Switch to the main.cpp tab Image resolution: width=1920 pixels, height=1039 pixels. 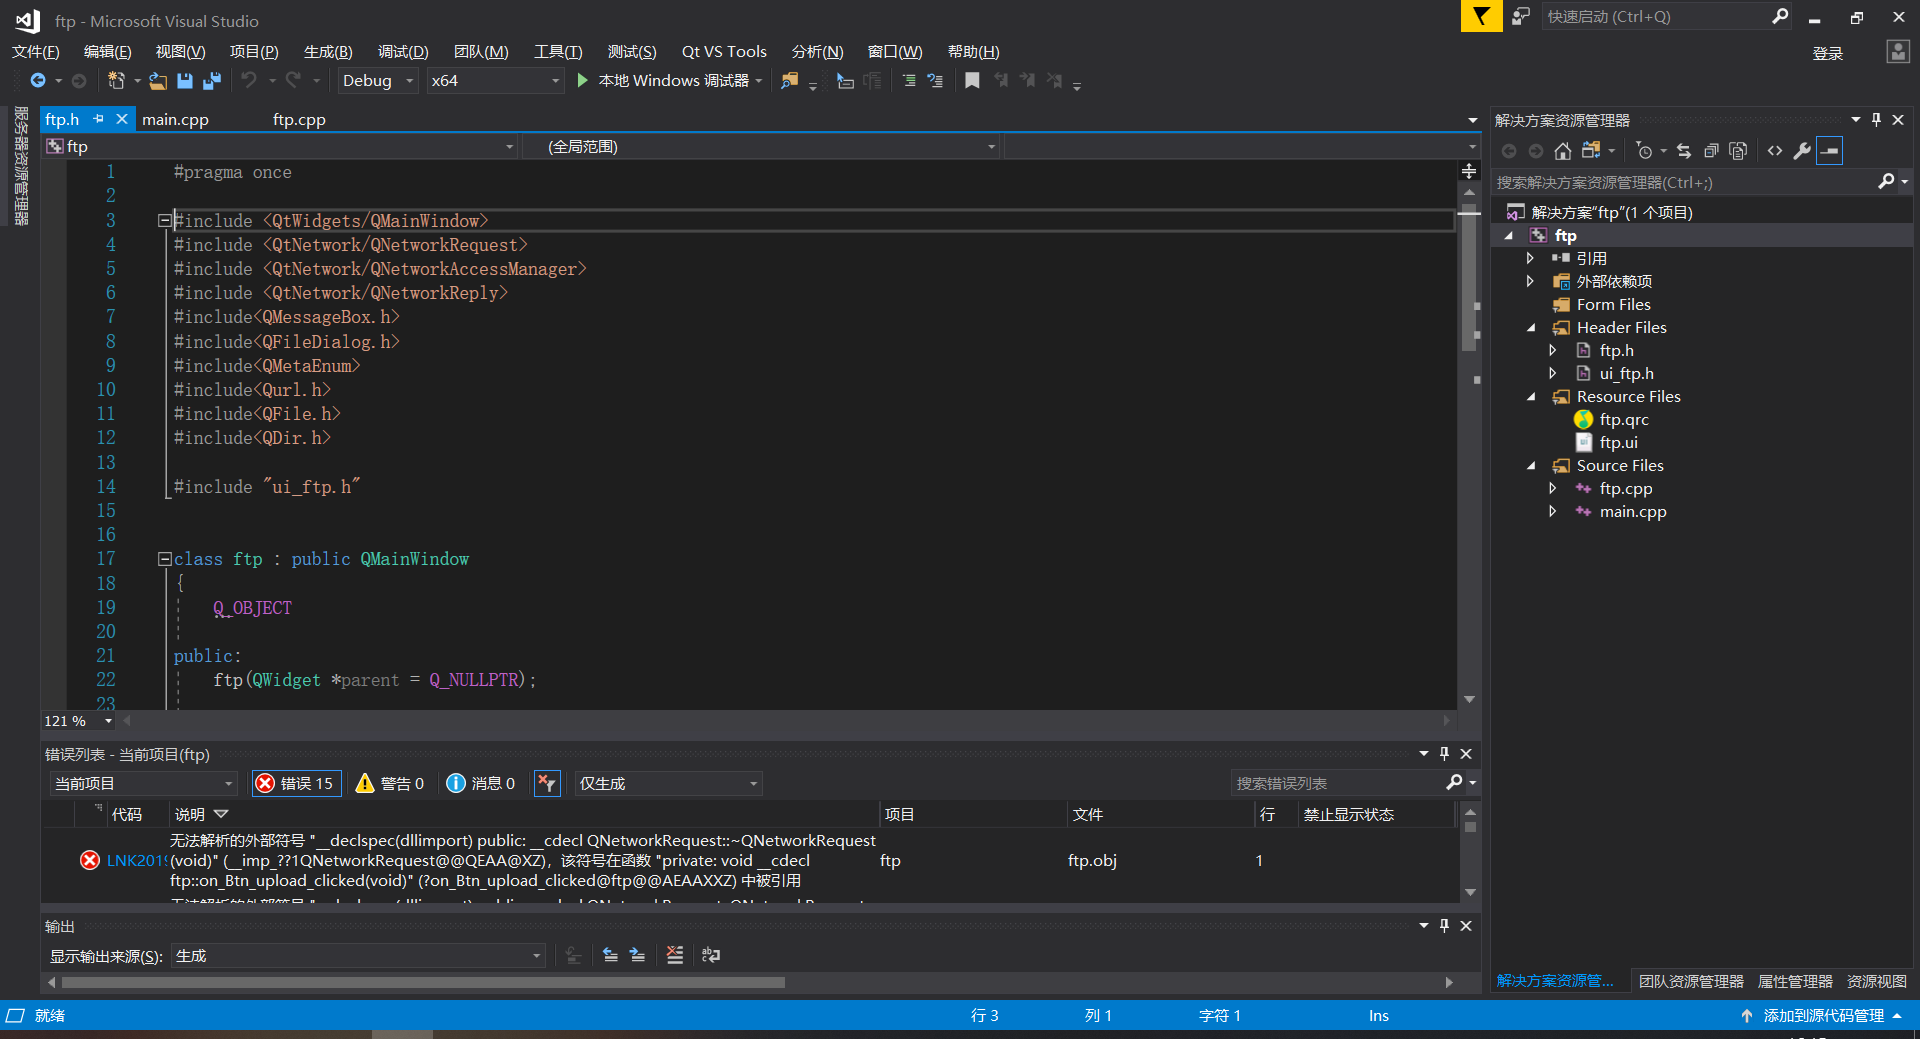[x=175, y=120]
